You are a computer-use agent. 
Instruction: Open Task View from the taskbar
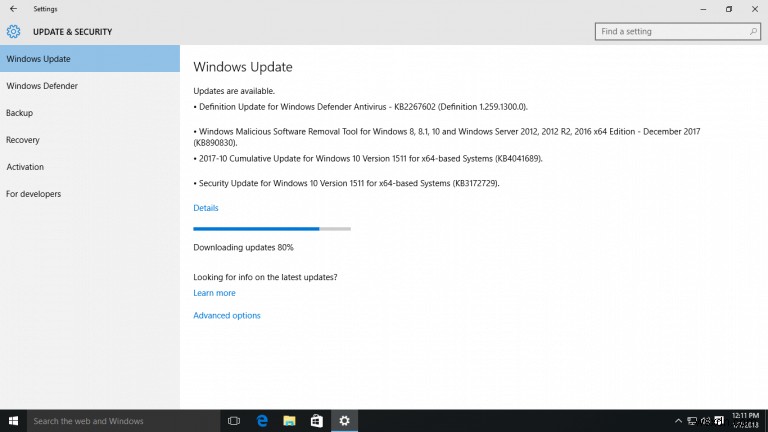234,421
